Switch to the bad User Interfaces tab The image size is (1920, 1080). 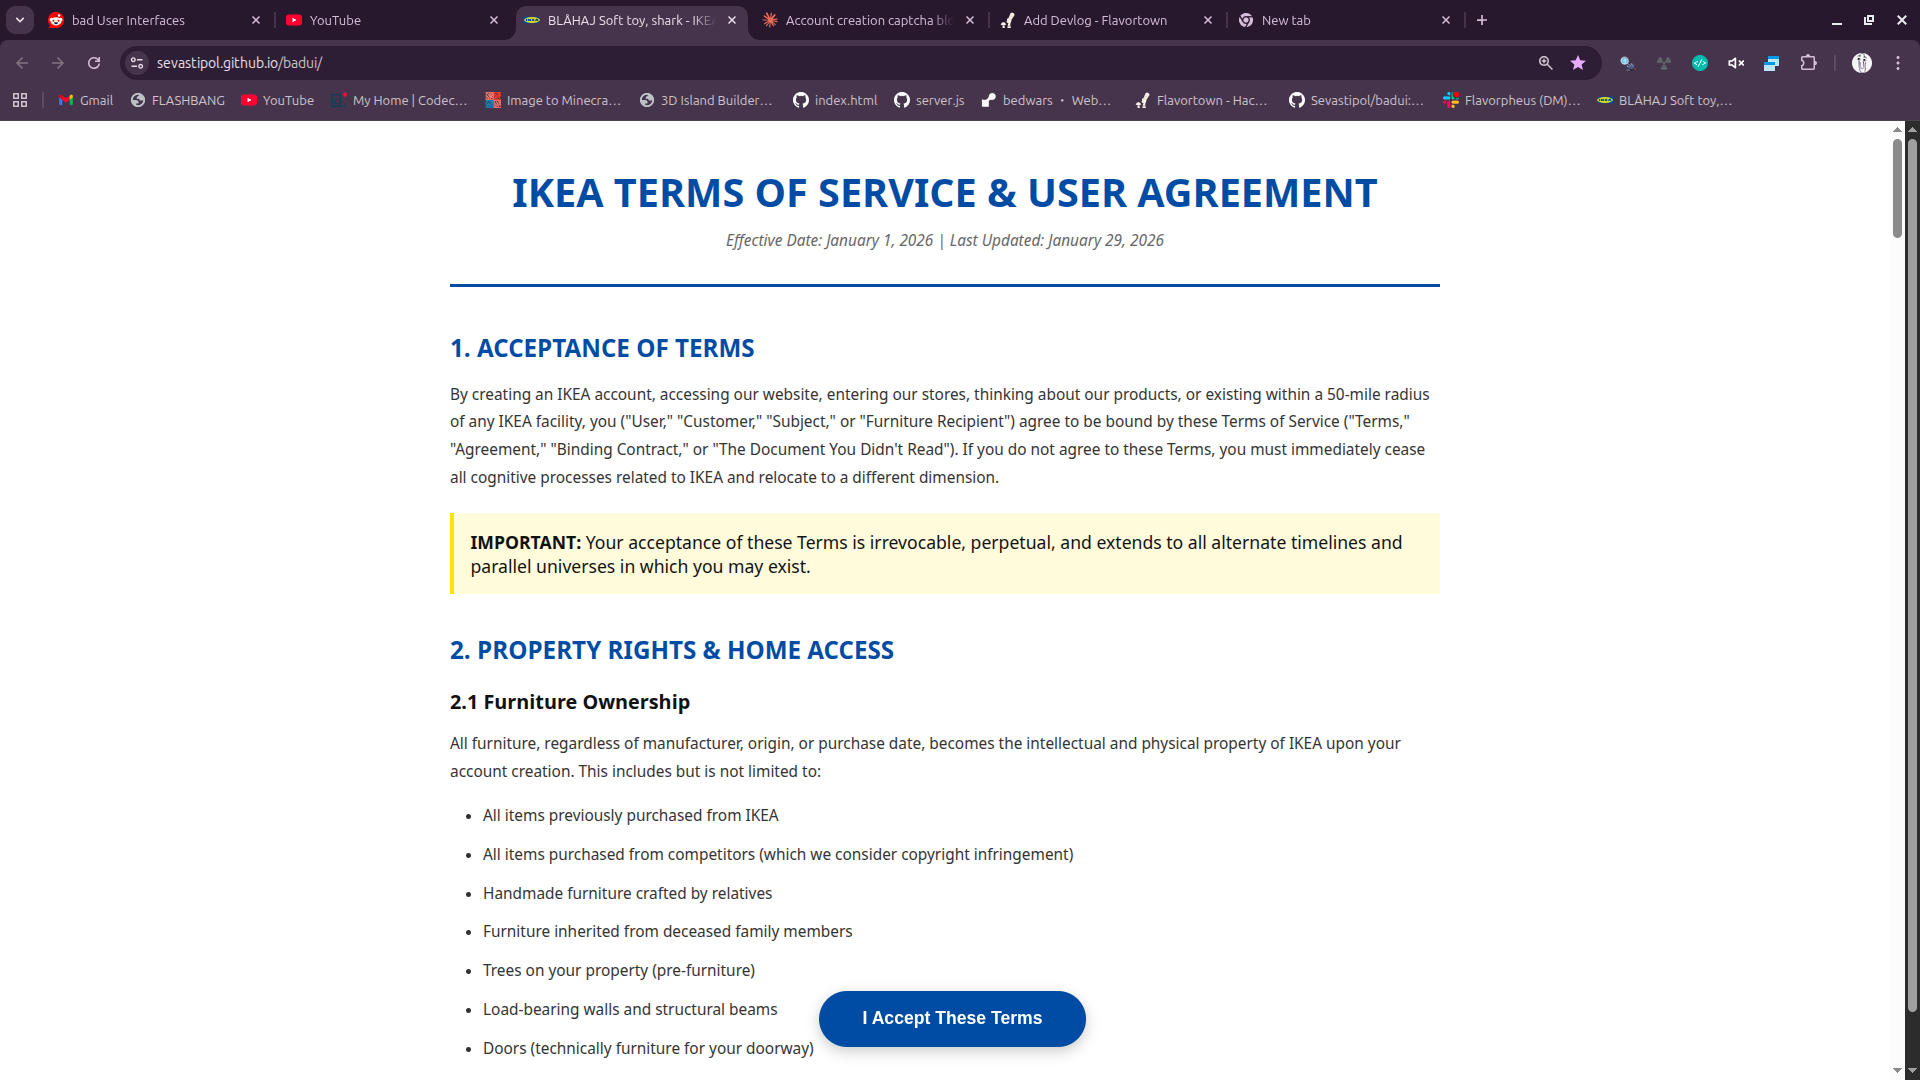click(128, 20)
